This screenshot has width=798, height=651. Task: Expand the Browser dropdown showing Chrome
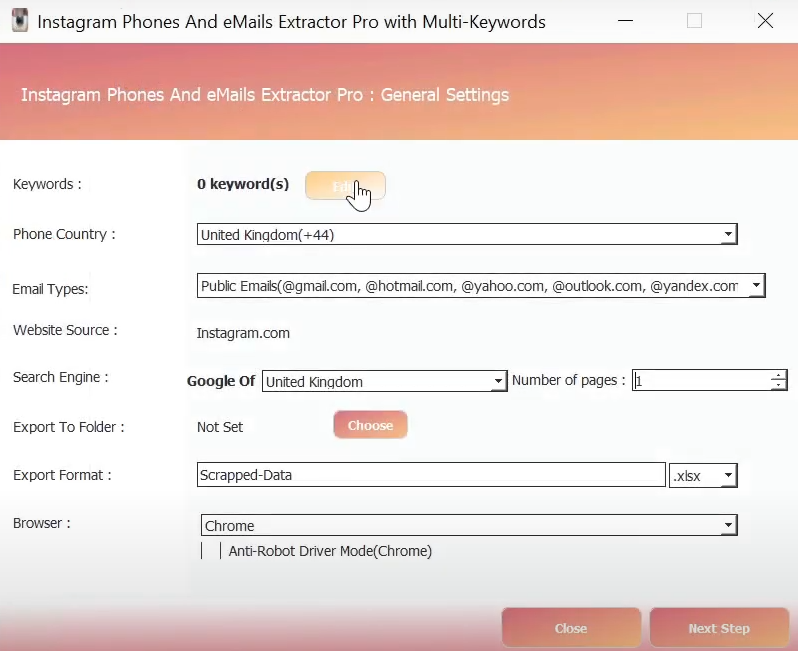click(728, 526)
